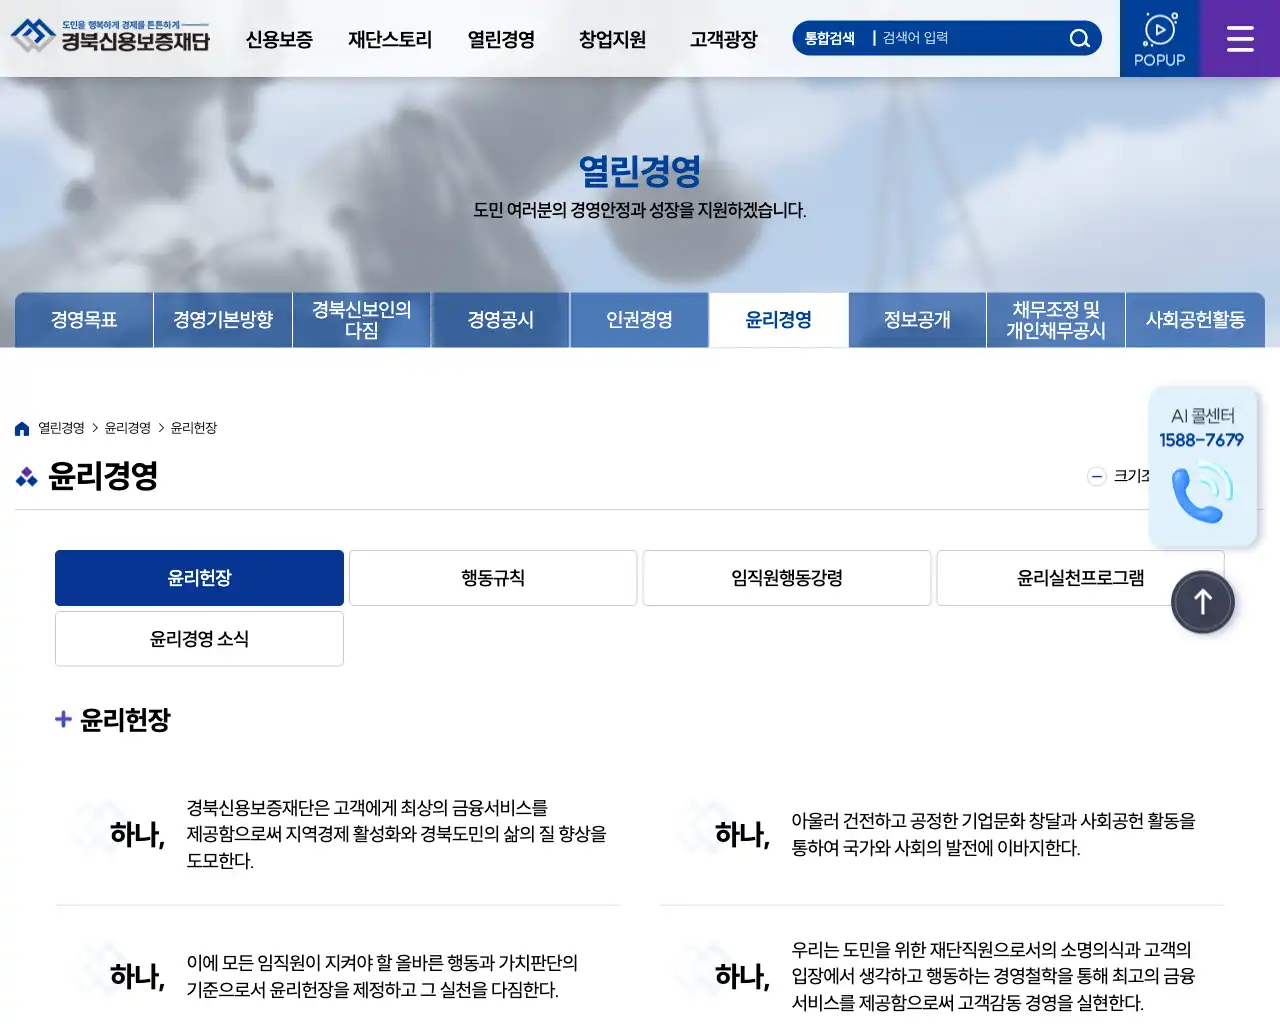The height and width of the screenshot is (1024, 1280).
Task: Select the 사회공헌활동 tab
Action: coord(1195,320)
